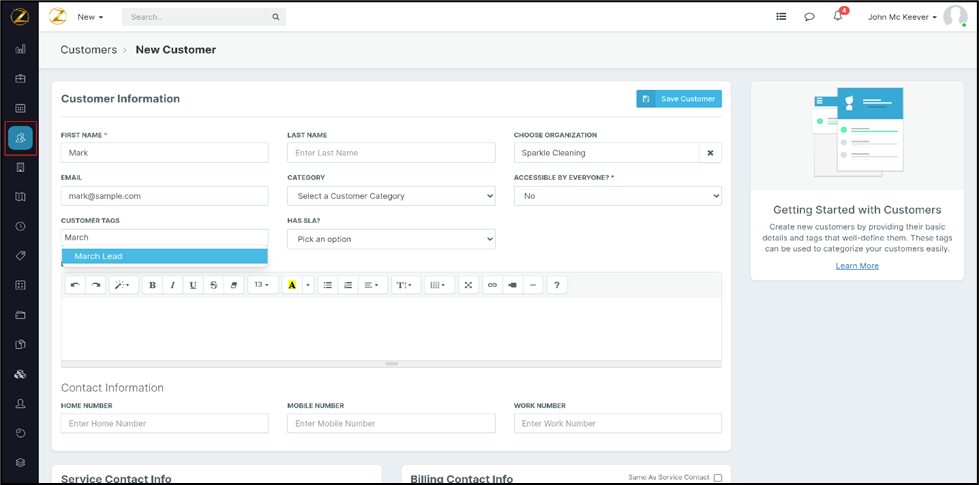Expand the Category dropdown
979x485 pixels.
pos(391,196)
